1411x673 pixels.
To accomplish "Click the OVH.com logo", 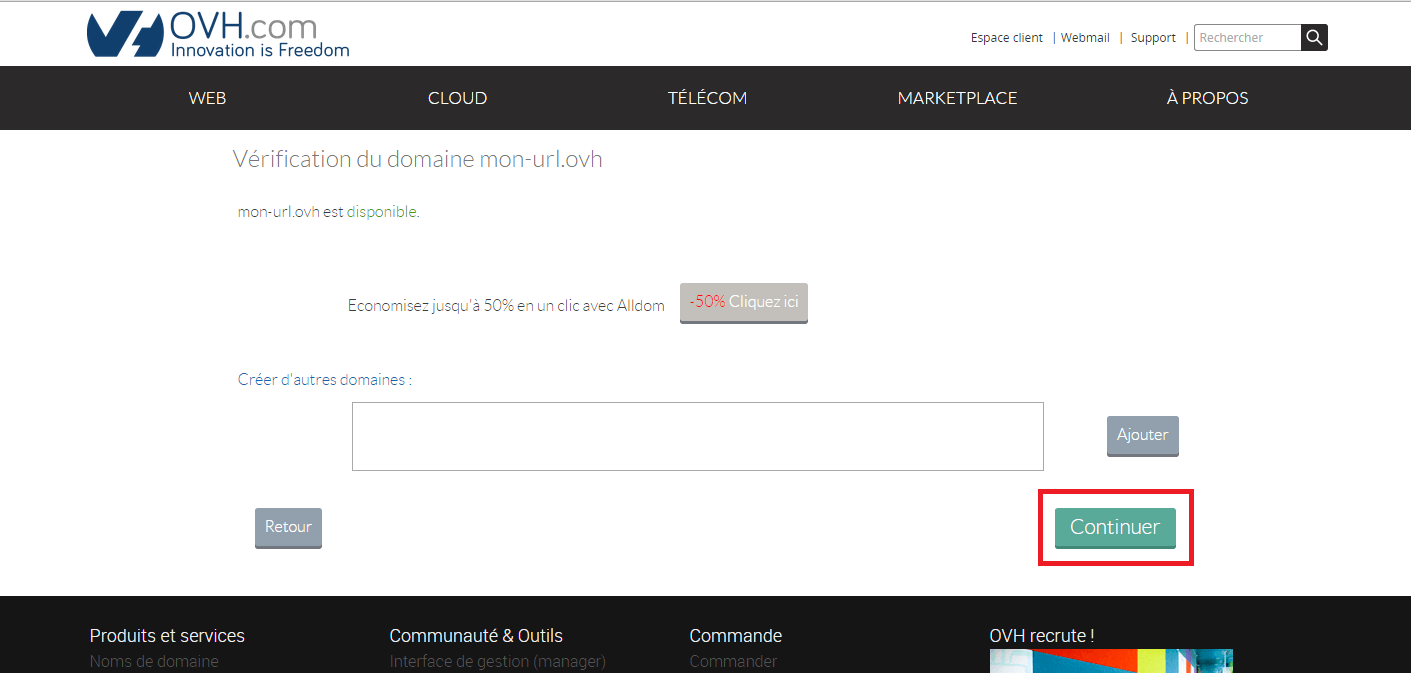I will coord(218,35).
